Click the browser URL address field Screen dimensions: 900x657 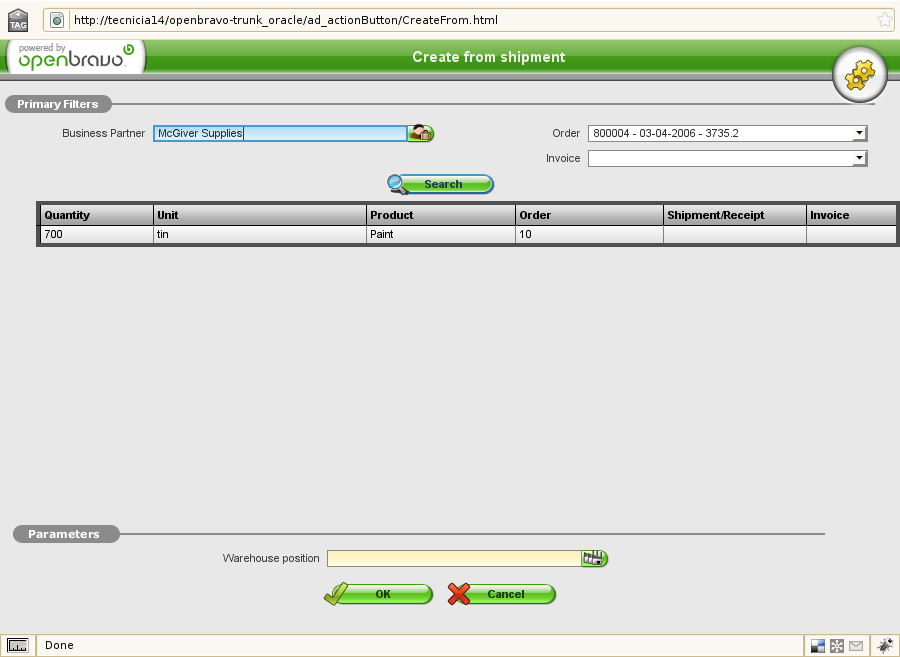click(471, 20)
